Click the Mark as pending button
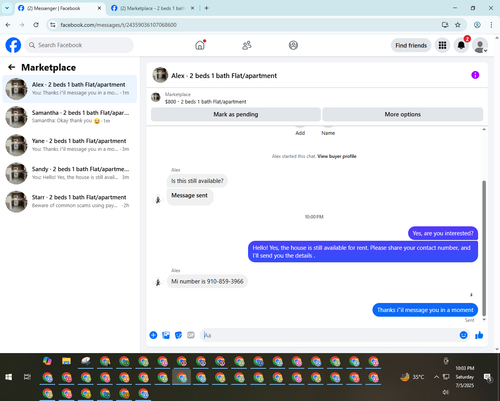This screenshot has height=401, width=500. click(x=236, y=114)
